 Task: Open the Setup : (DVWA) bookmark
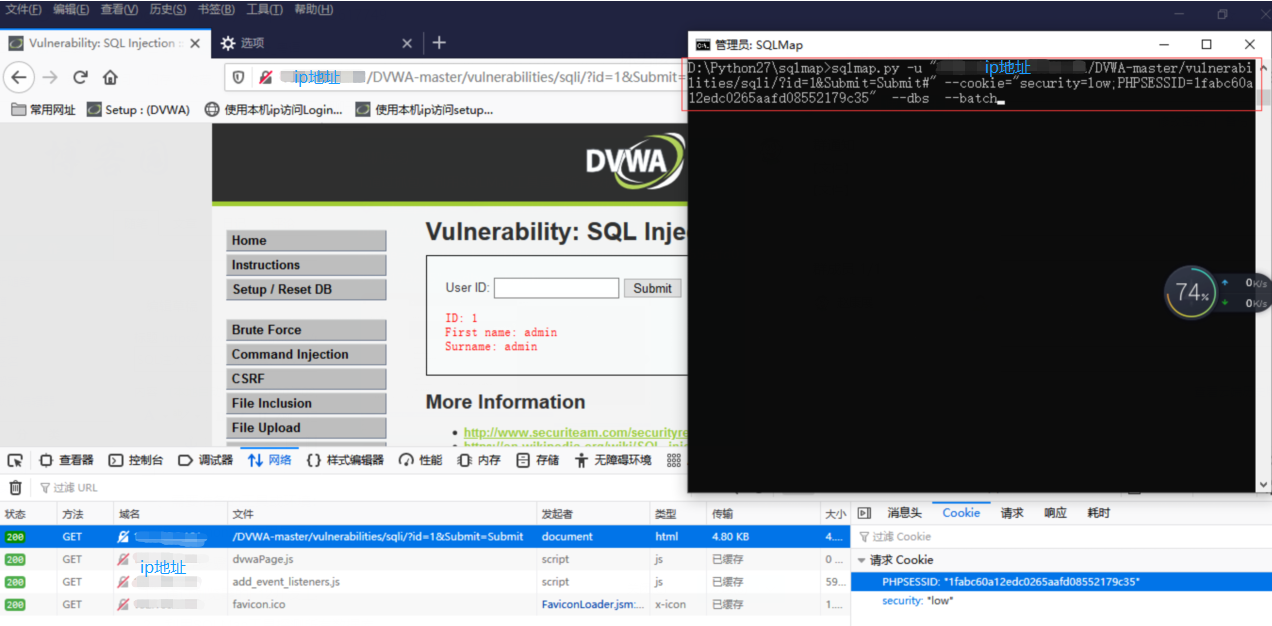tap(138, 110)
